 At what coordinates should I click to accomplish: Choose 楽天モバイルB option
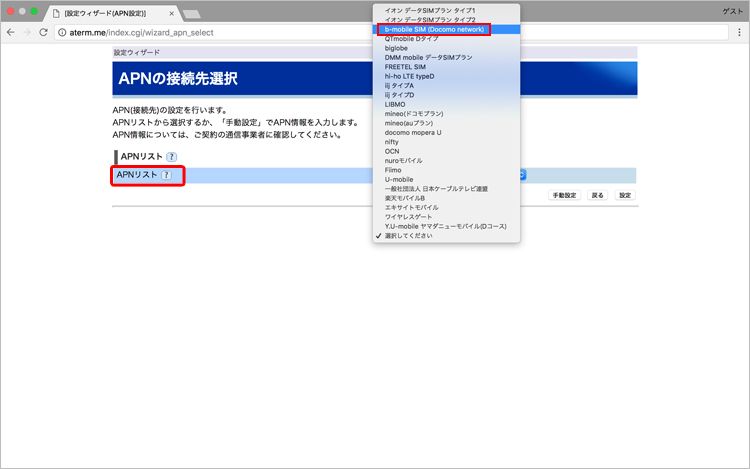pos(446,198)
